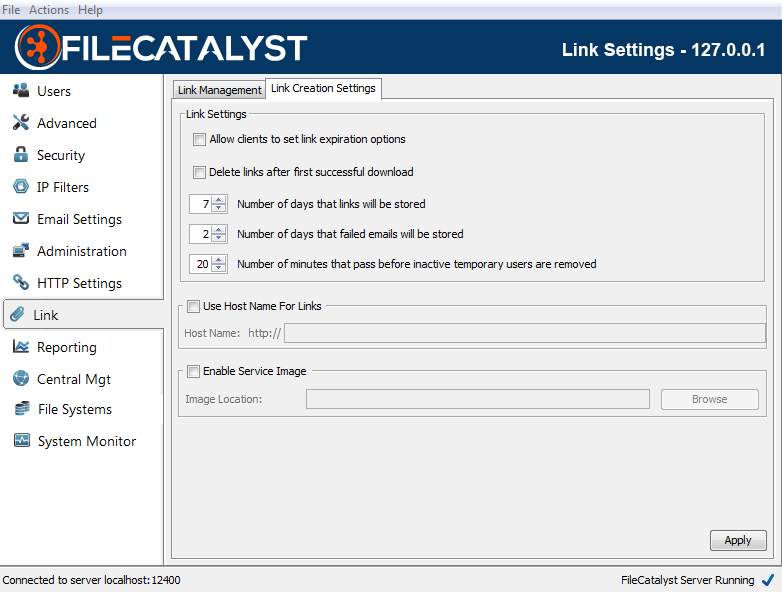Click the FileCatalyst logo icon

(38, 47)
